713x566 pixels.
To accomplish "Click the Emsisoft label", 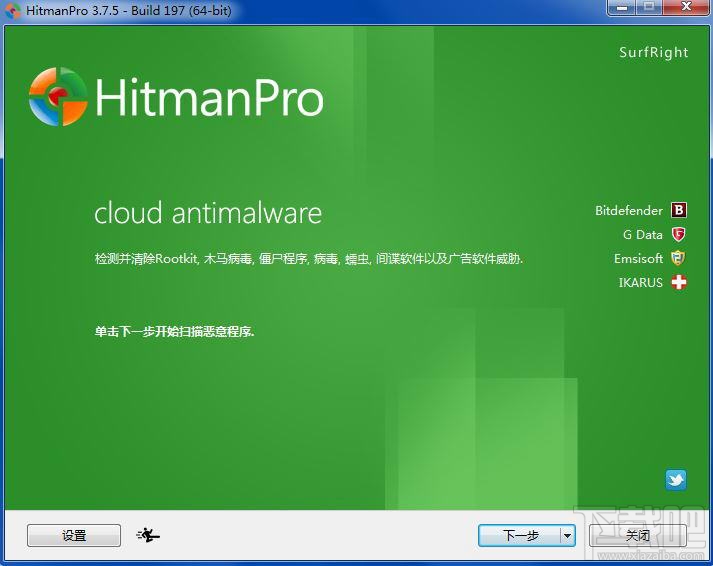I will click(638, 259).
